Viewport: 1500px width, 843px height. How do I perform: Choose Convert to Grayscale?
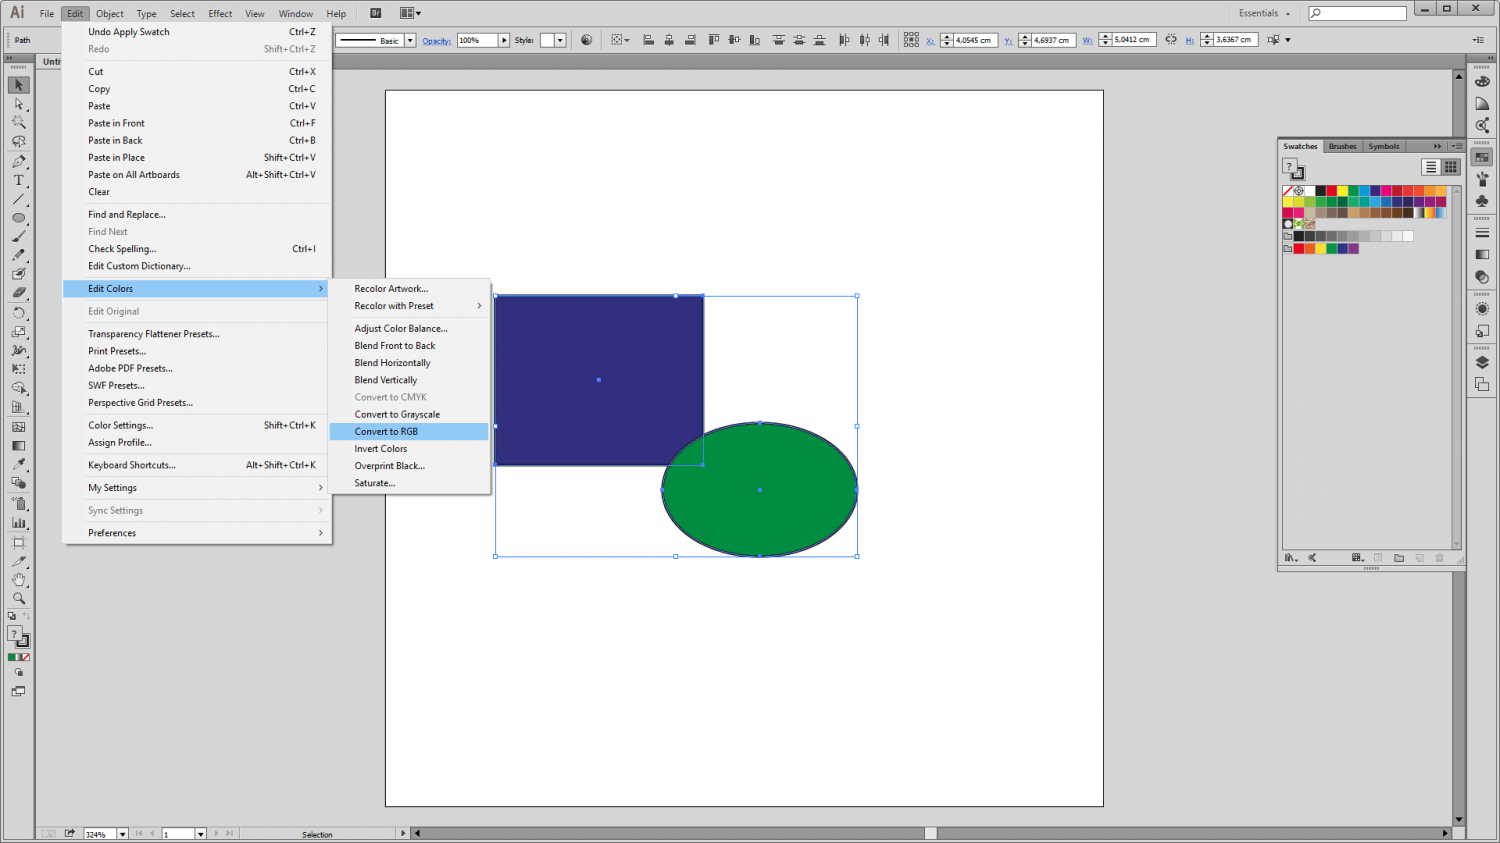[397, 414]
